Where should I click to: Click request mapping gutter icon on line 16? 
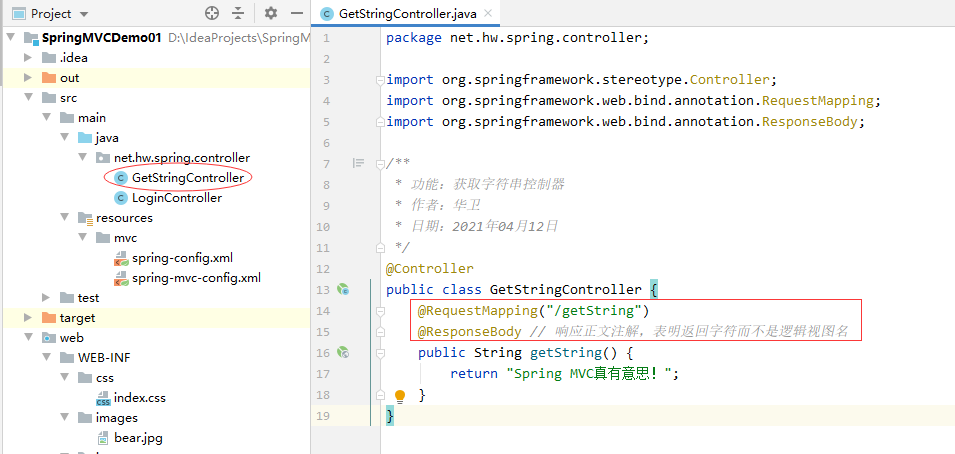click(343, 352)
